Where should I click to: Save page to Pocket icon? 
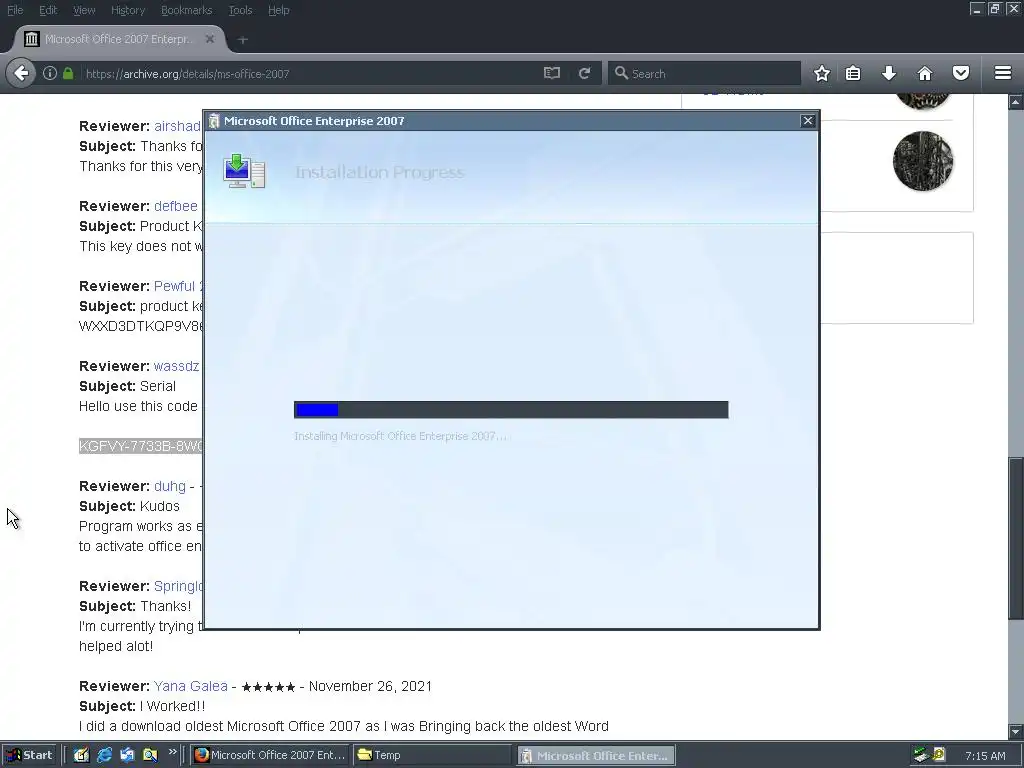[961, 73]
